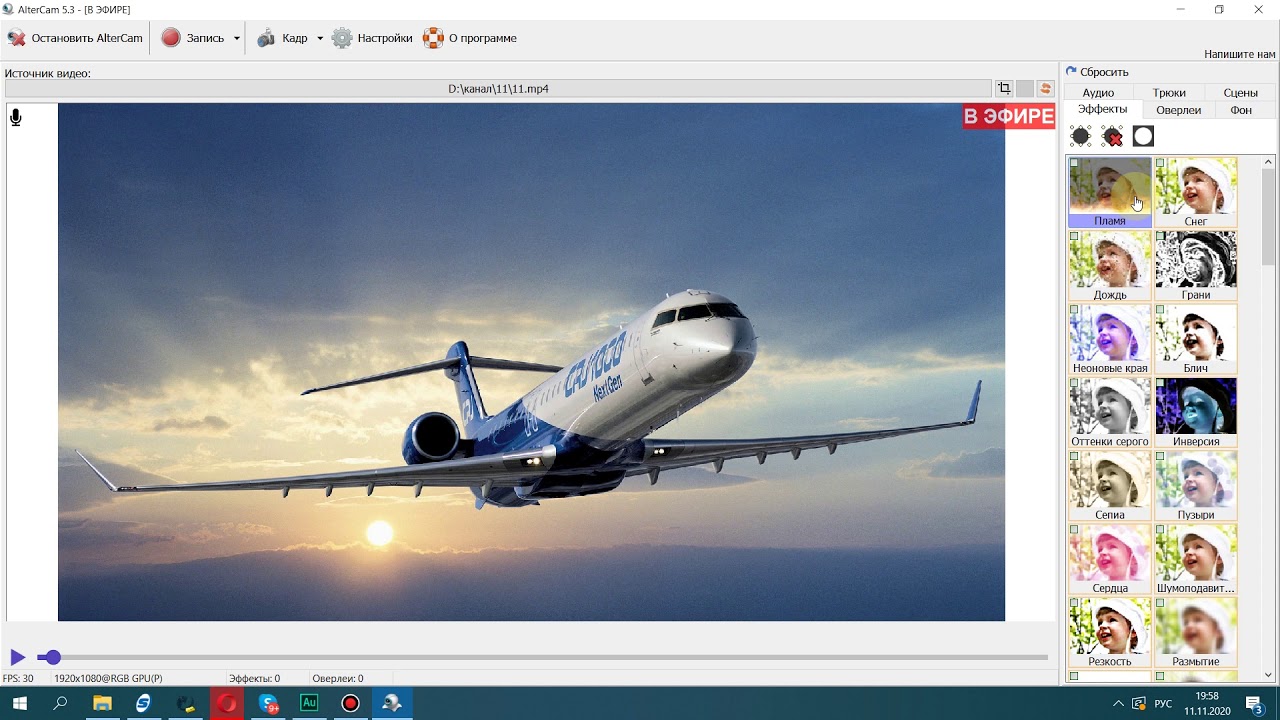The width and height of the screenshot is (1280, 720).
Task: Open File Explorer from the taskbar
Action: (102, 703)
